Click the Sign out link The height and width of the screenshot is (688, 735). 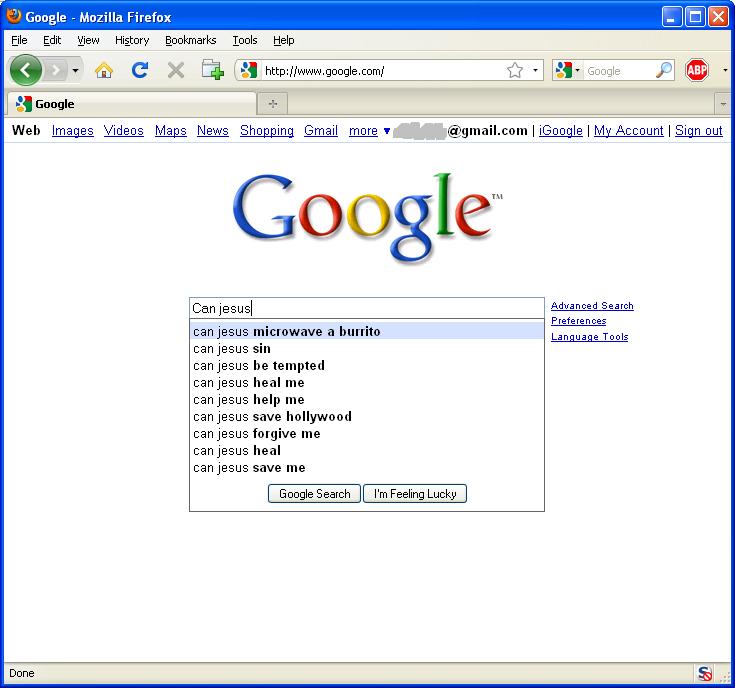pyautogui.click(x=698, y=131)
